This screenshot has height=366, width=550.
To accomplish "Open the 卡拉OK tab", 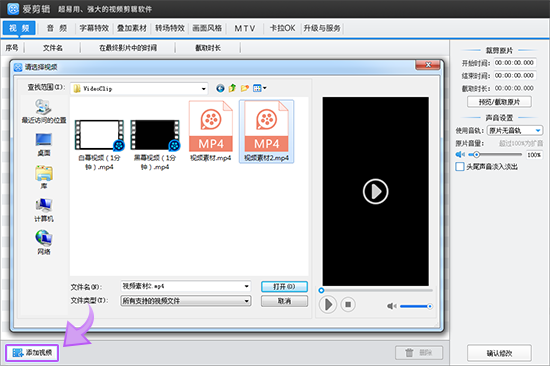I will coord(282,28).
